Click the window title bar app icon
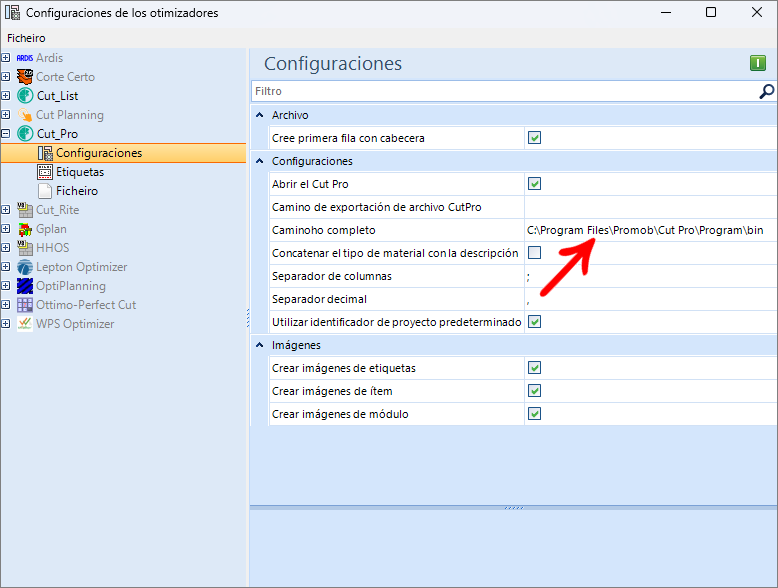778x588 pixels. coord(12,12)
